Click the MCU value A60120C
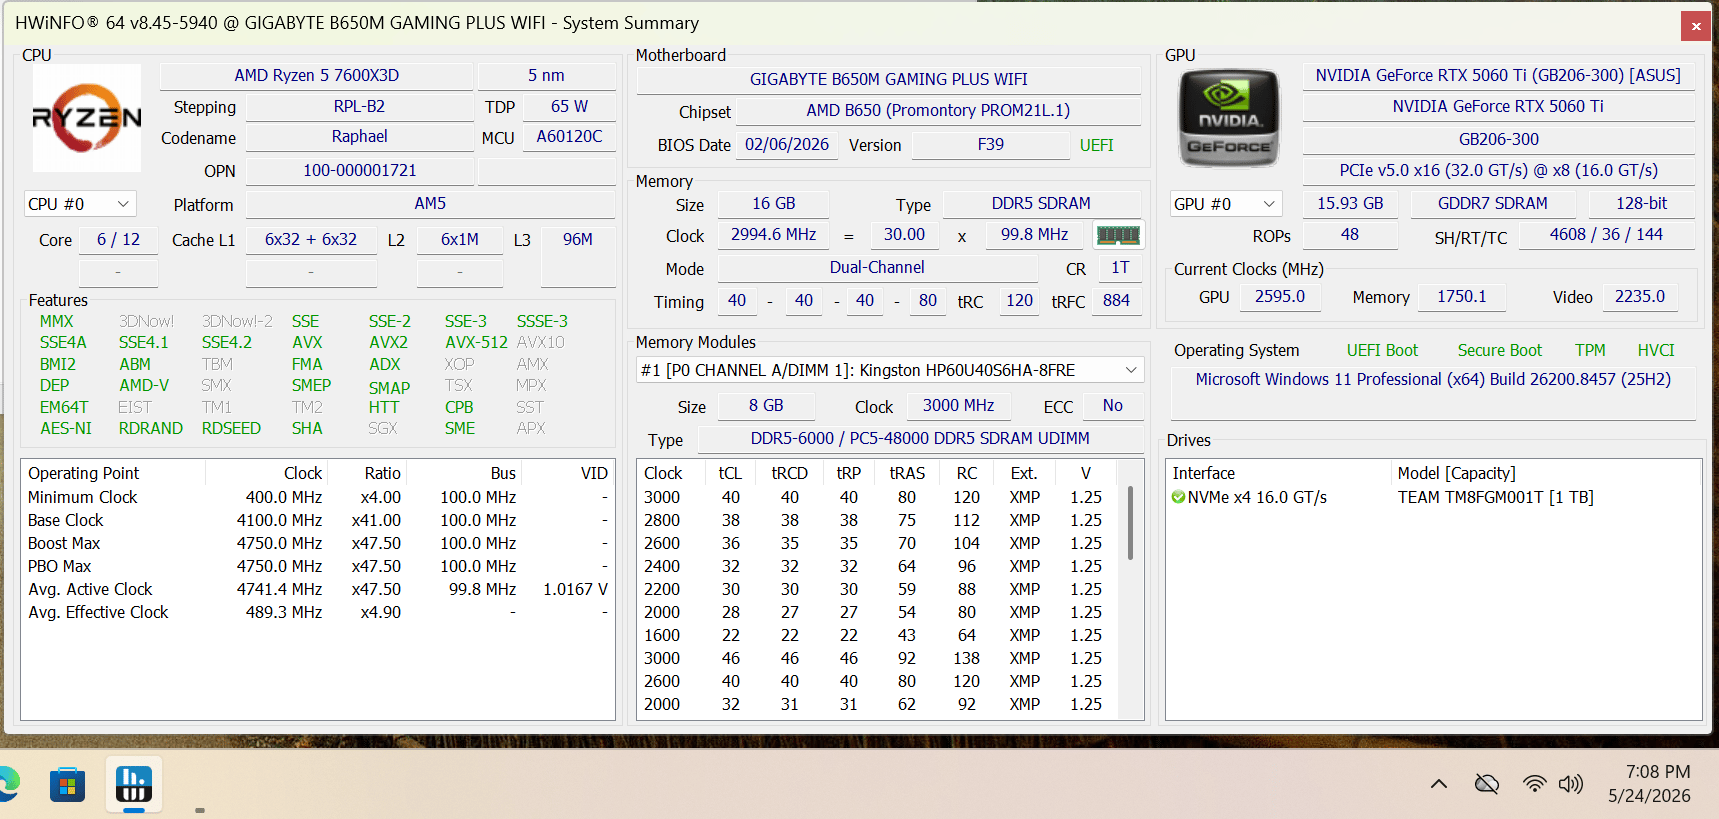The height and width of the screenshot is (819, 1719). point(569,137)
